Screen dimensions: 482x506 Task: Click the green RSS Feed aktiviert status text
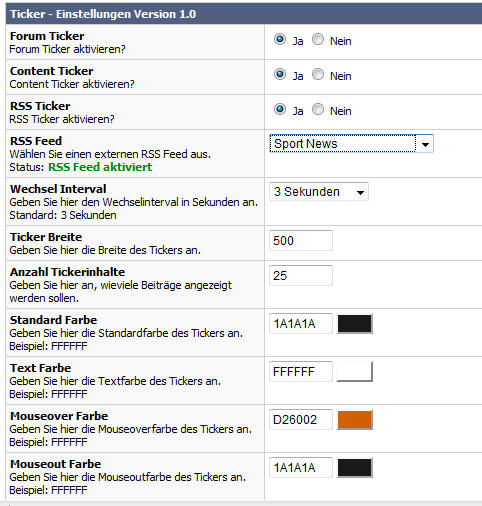tap(100, 167)
